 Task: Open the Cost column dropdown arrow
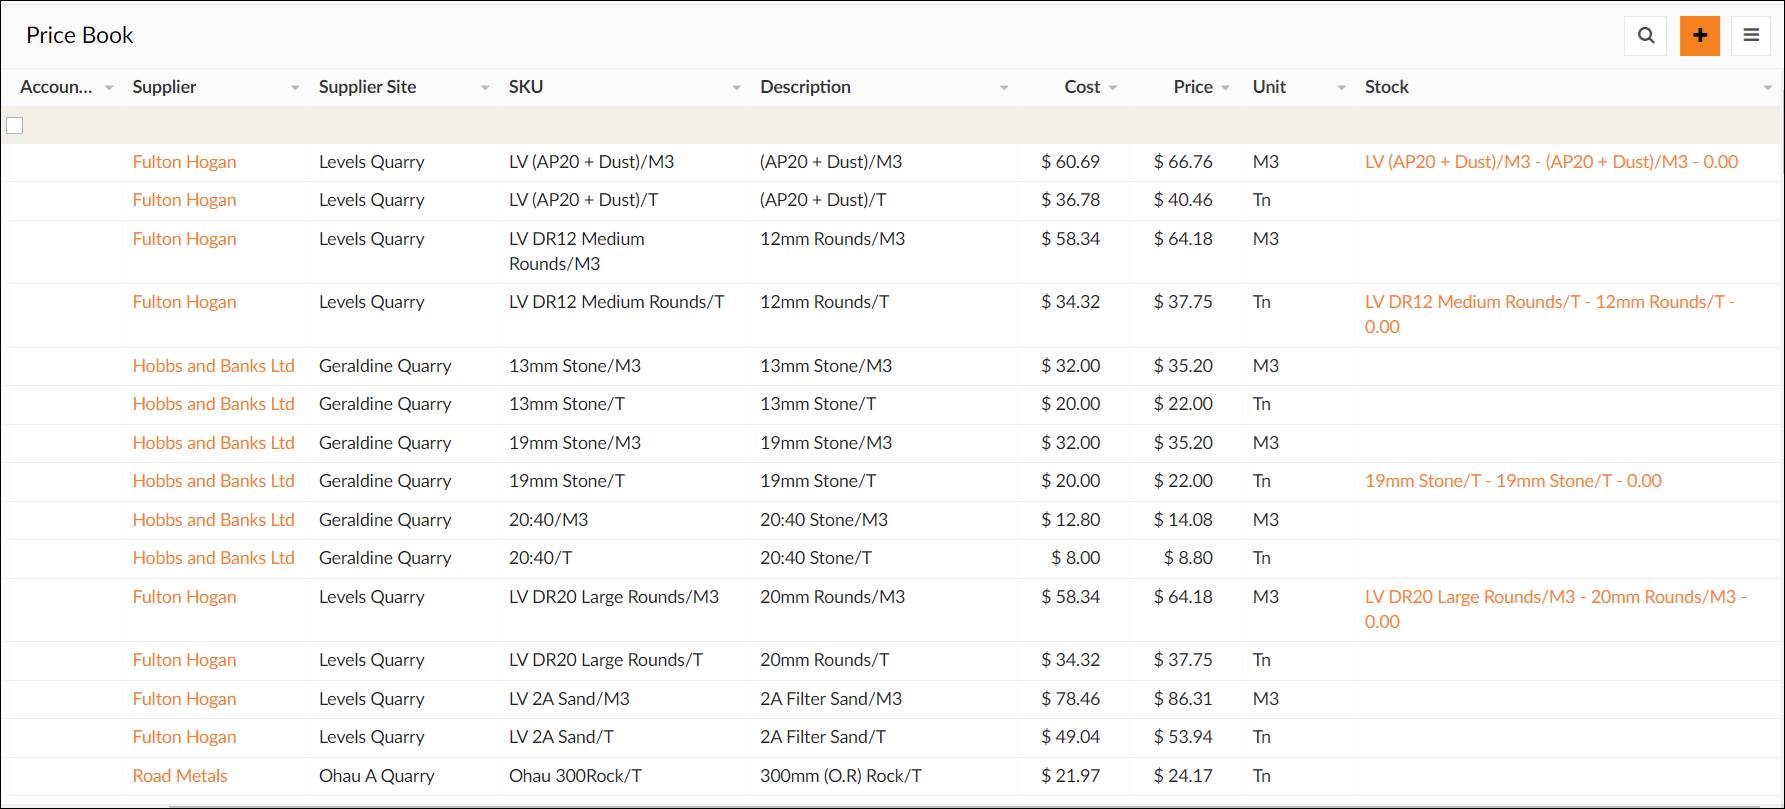[1113, 88]
